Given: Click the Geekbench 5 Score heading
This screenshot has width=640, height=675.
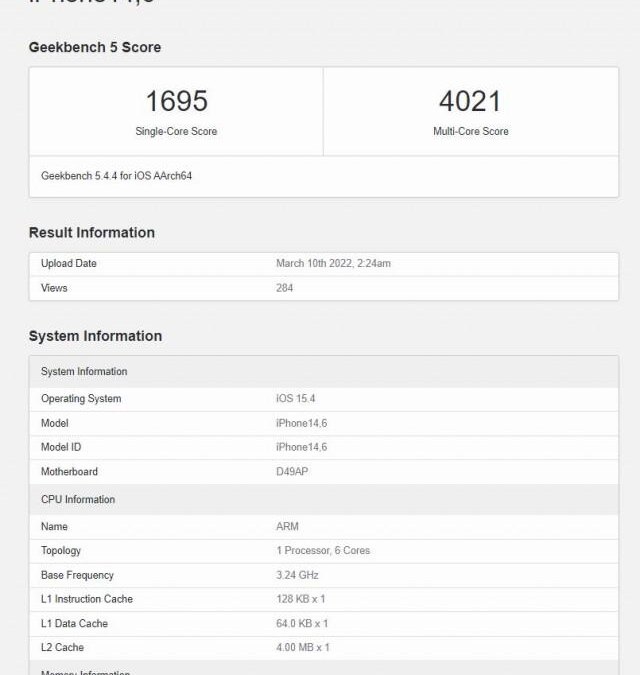Looking at the screenshot, I should 95,47.
